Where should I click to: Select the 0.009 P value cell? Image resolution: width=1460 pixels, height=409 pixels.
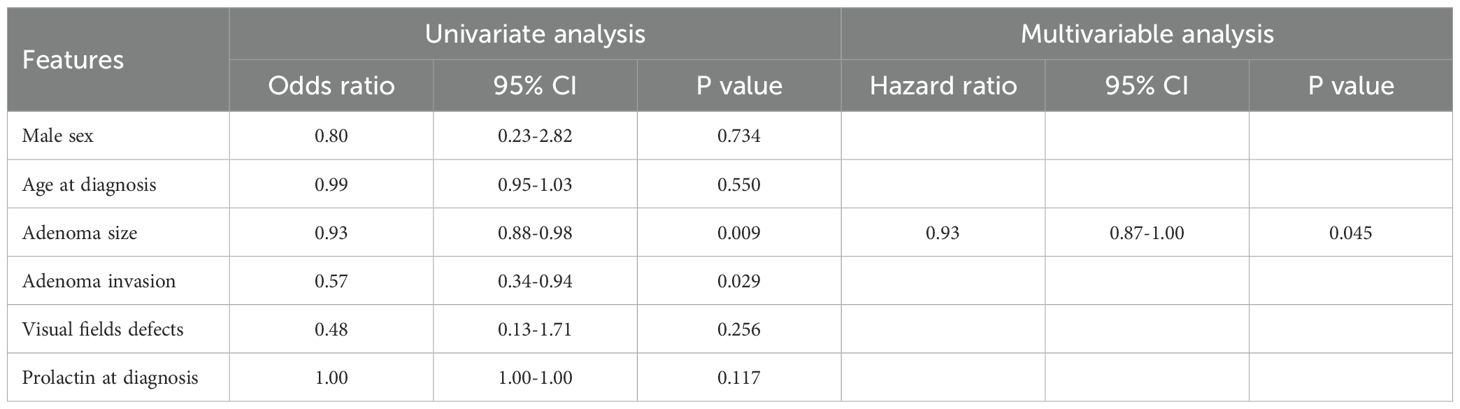pos(739,232)
